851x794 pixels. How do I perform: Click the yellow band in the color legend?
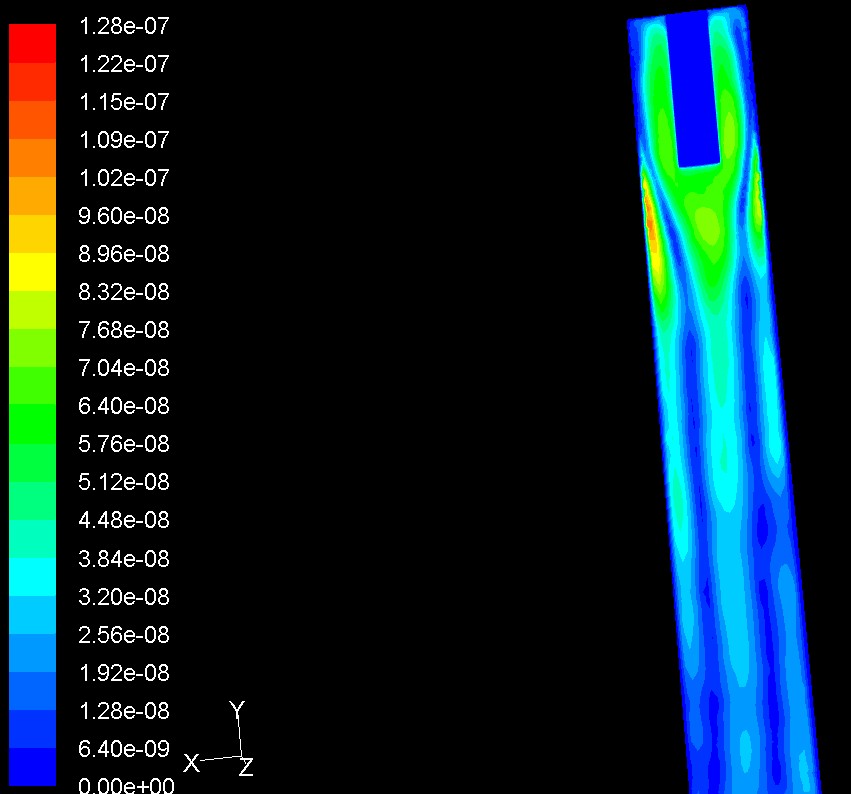pos(32,271)
